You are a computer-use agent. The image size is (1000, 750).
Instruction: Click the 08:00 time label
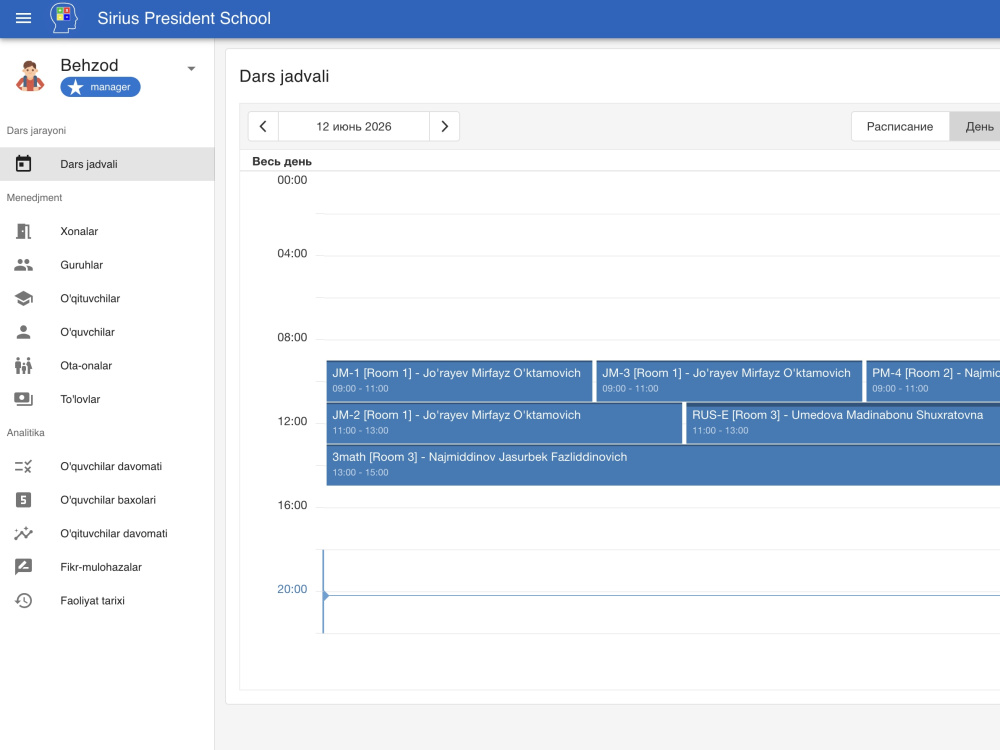(x=292, y=337)
